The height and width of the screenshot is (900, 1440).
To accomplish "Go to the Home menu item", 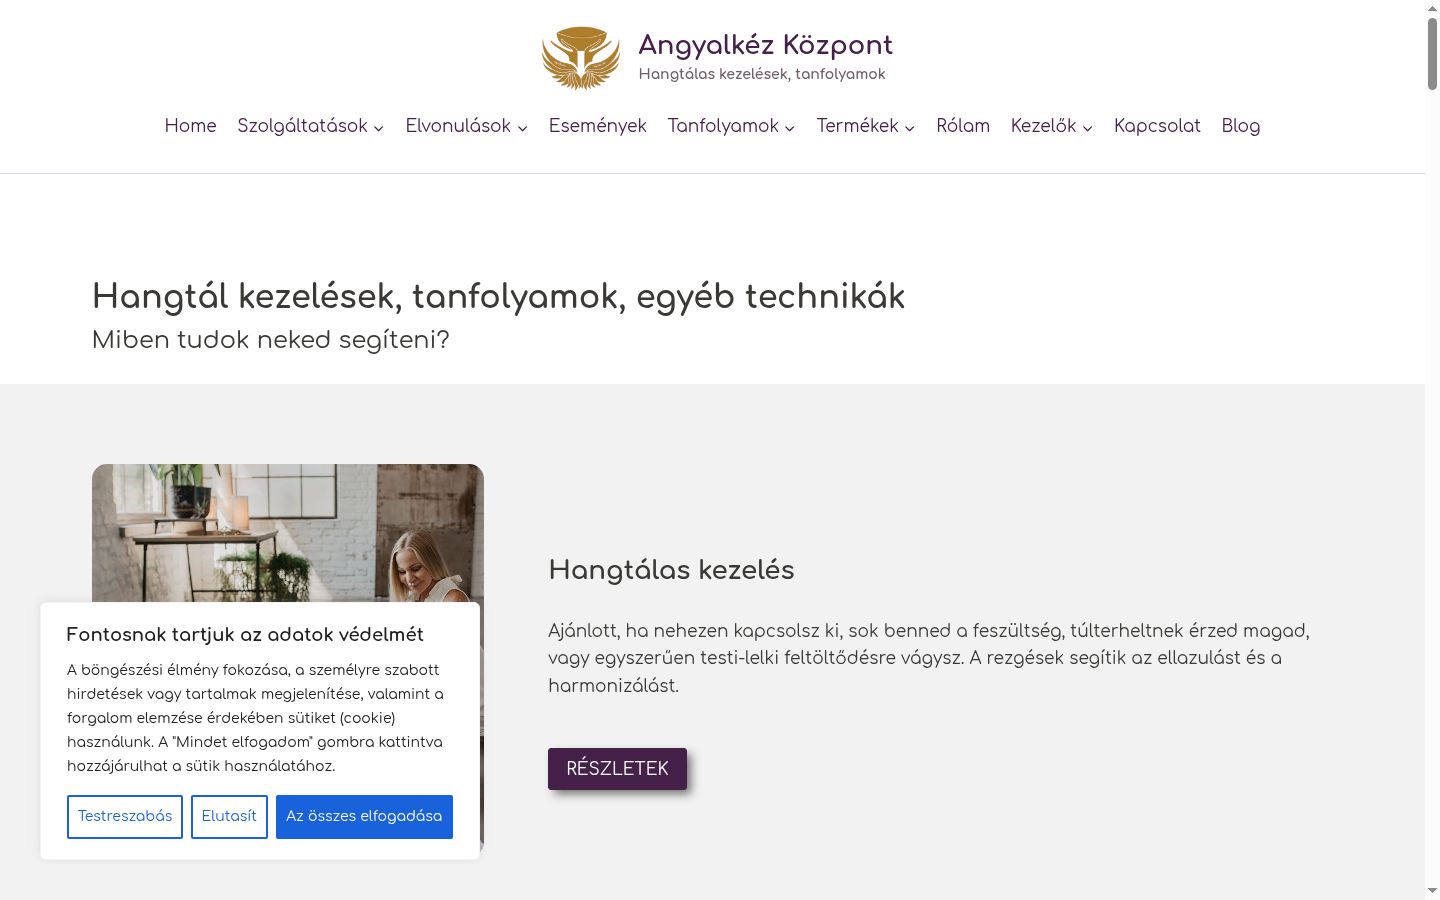I will coord(190,126).
